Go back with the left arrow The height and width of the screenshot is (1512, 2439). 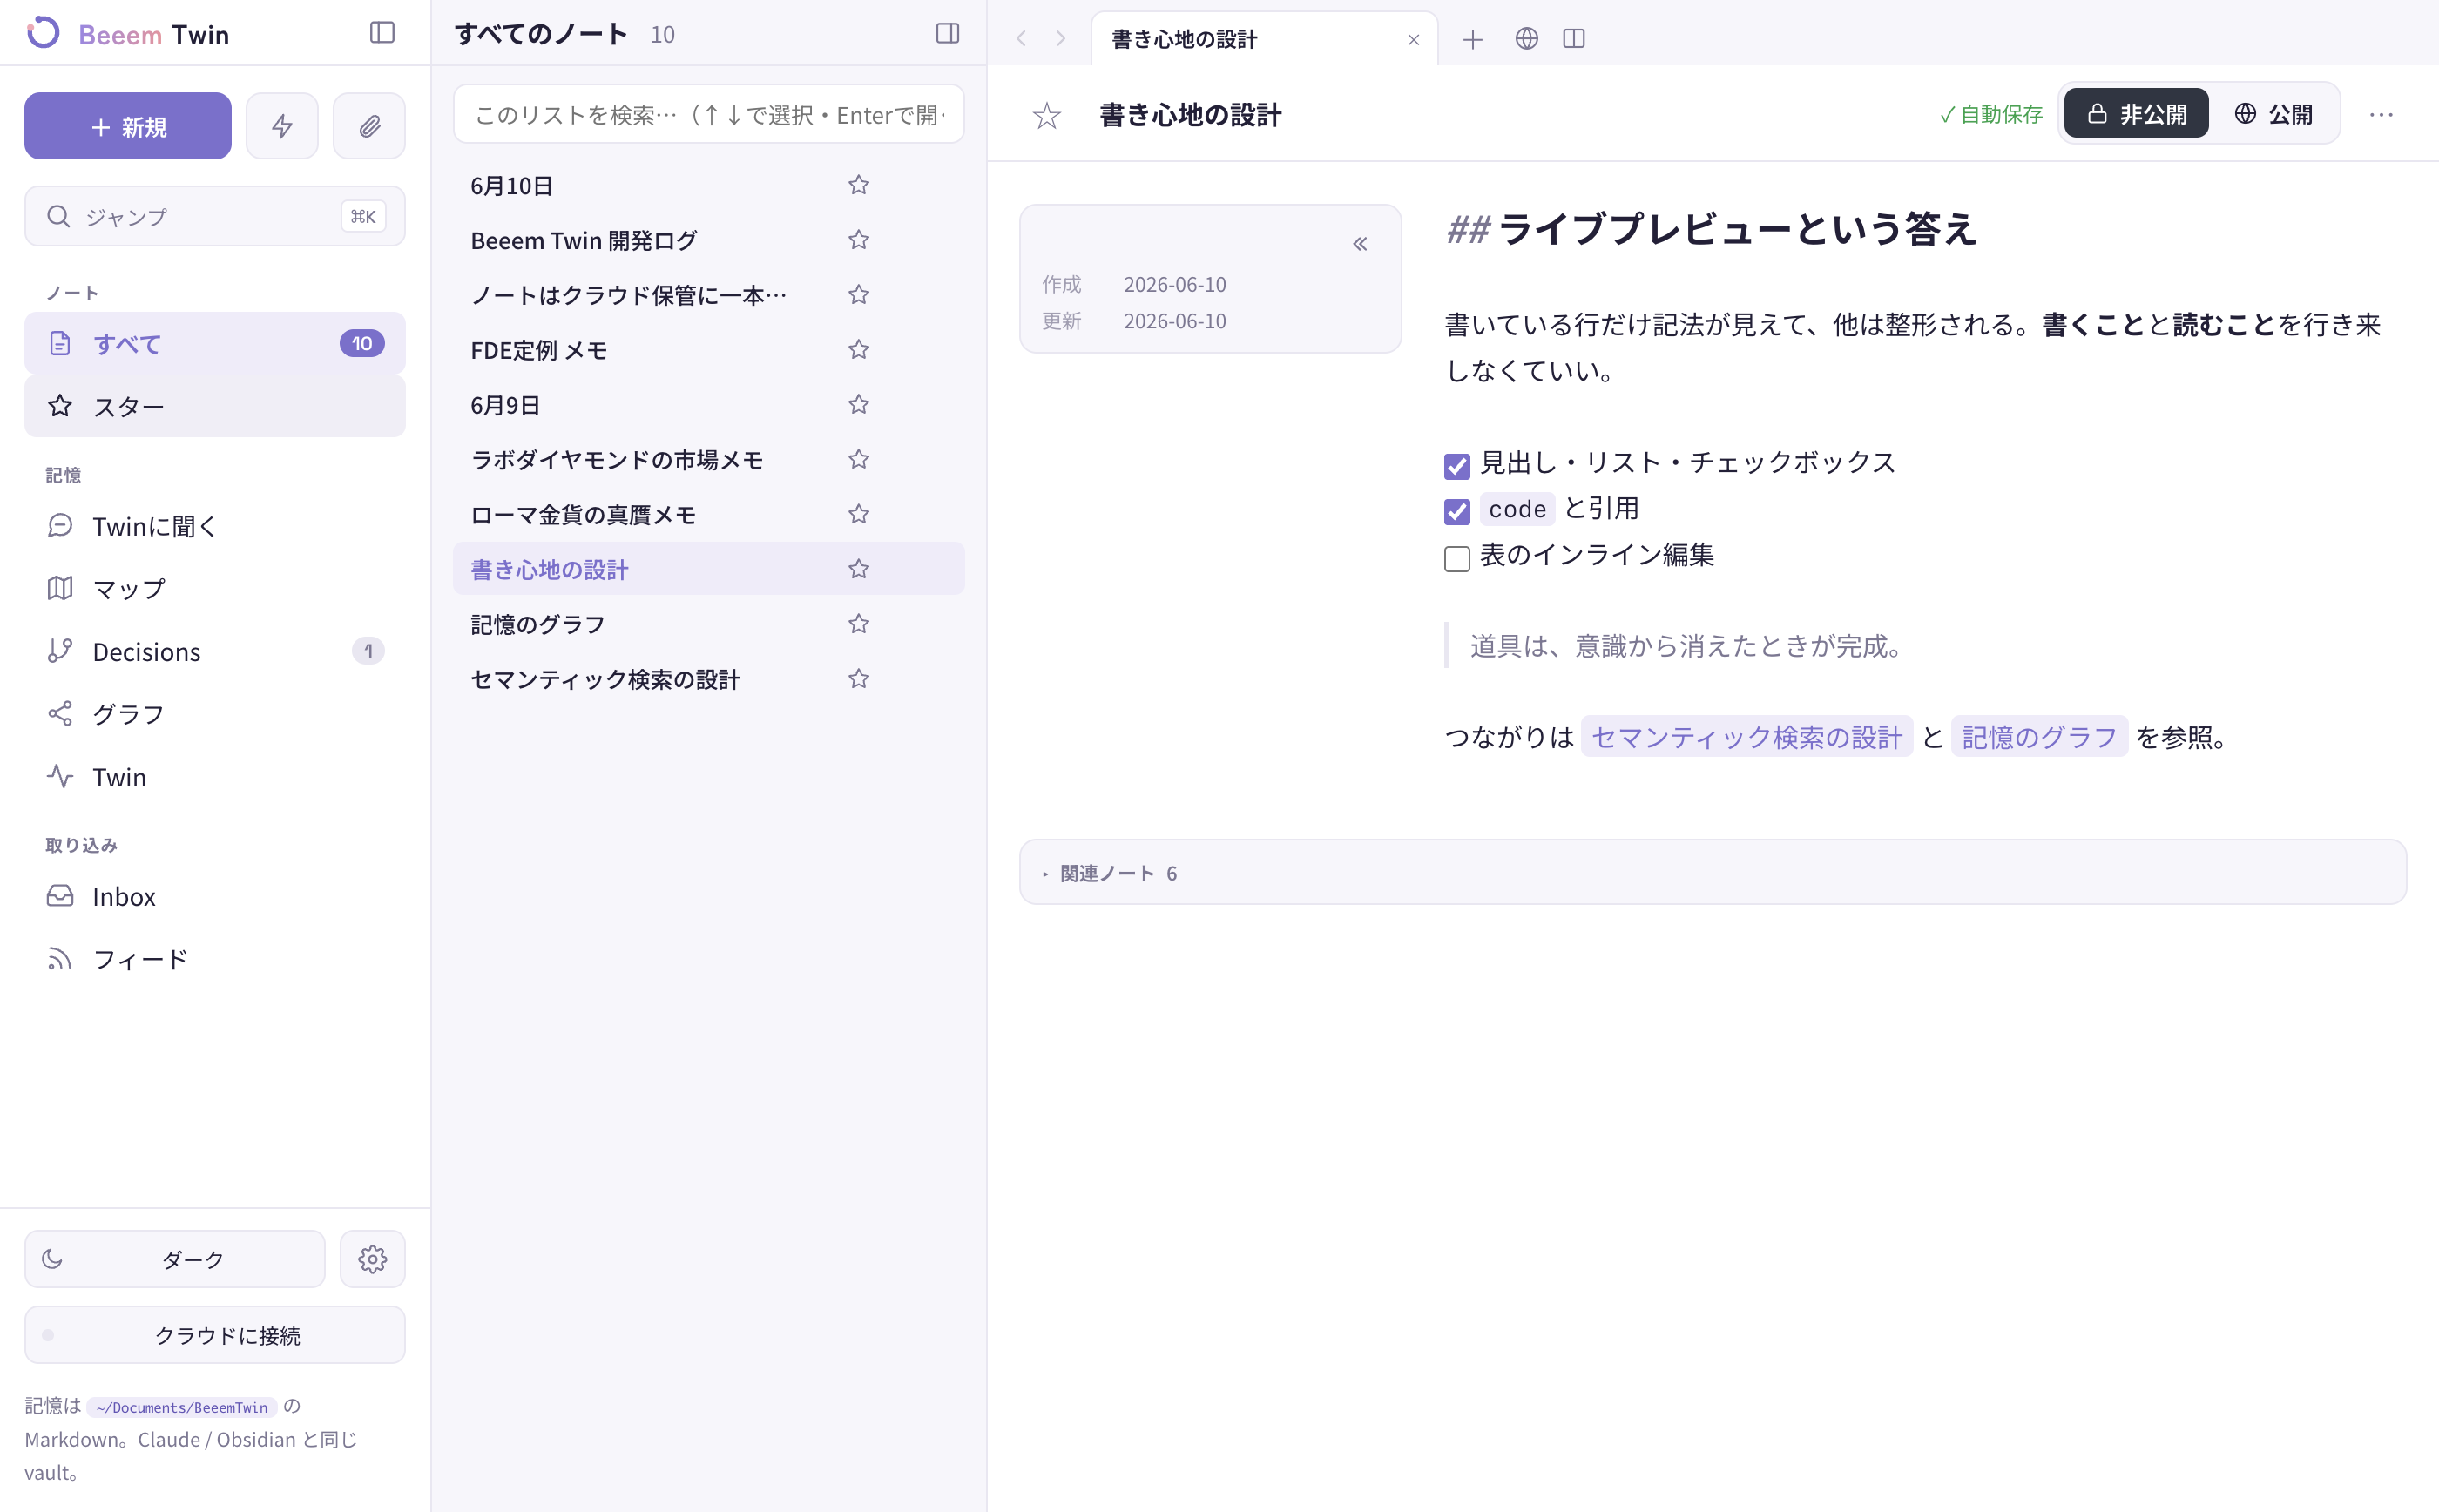[x=1021, y=38]
